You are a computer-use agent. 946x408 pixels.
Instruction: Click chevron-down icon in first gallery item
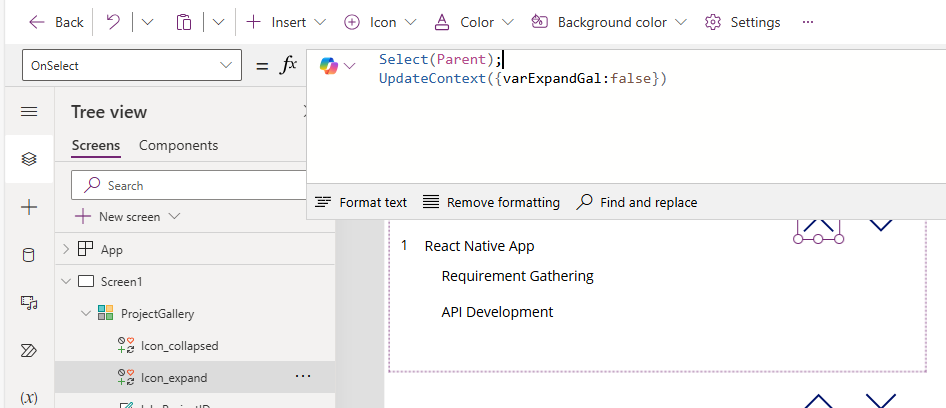[881, 225]
